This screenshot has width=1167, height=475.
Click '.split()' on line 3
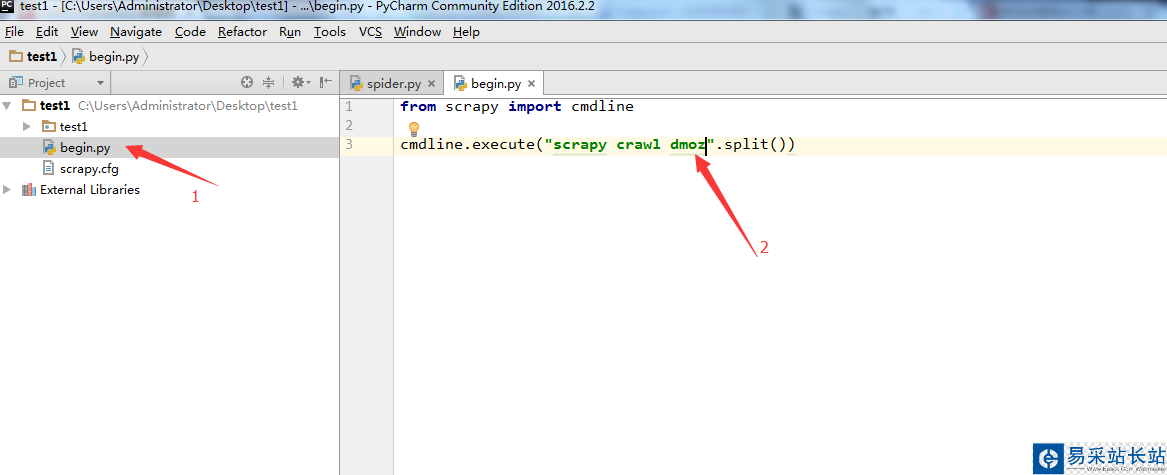coord(750,144)
